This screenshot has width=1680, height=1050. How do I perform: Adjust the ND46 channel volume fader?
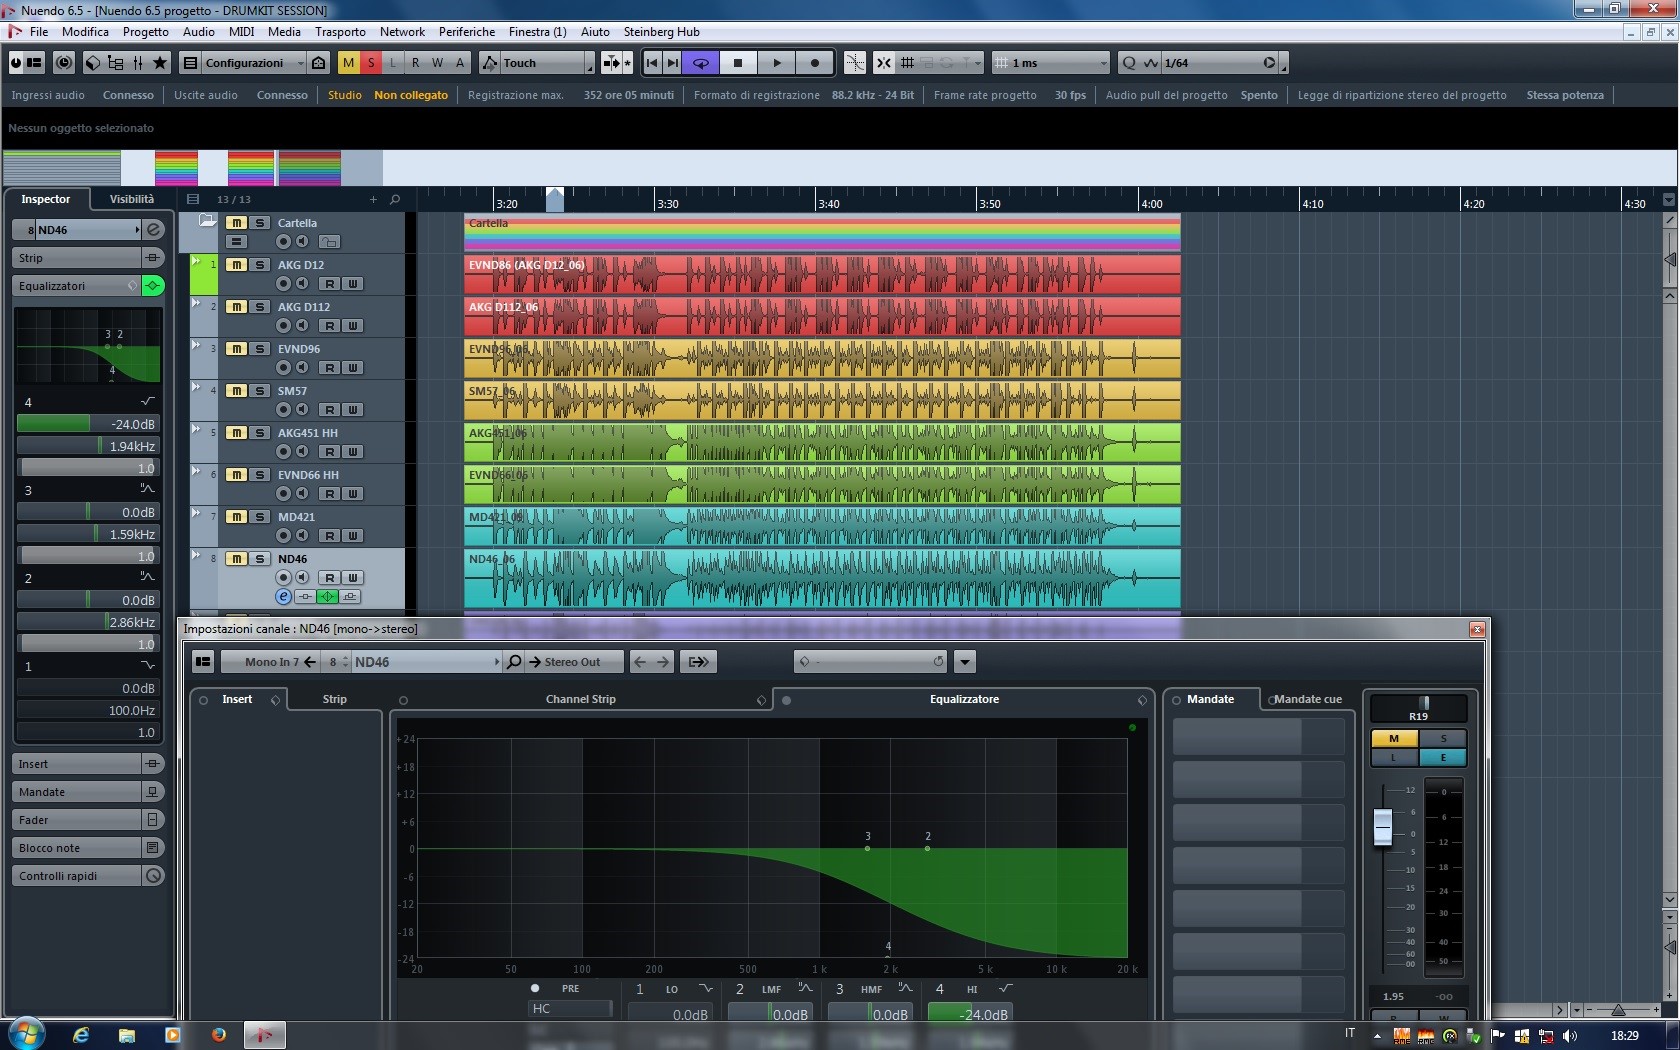point(1383,826)
